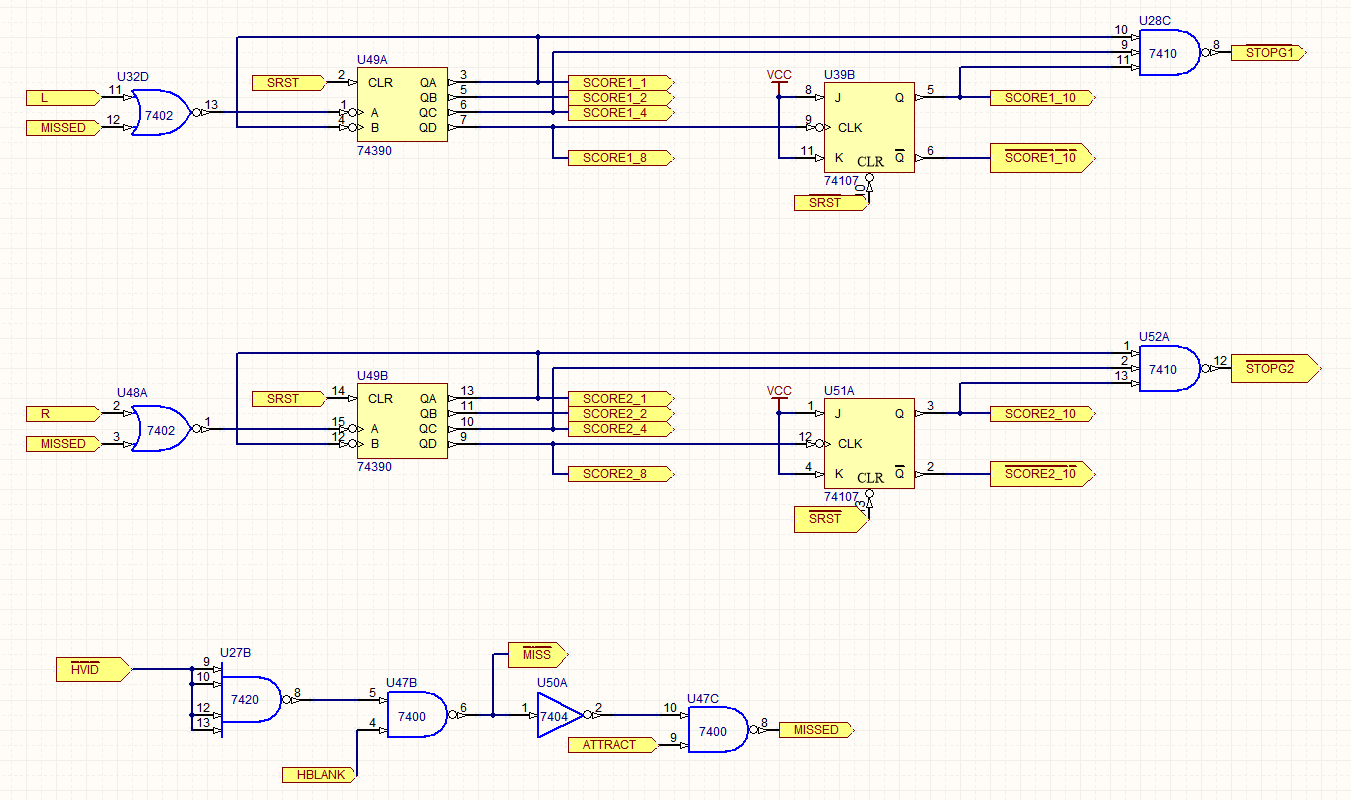
Task: Click the U47C designator text
Action: click(x=703, y=699)
